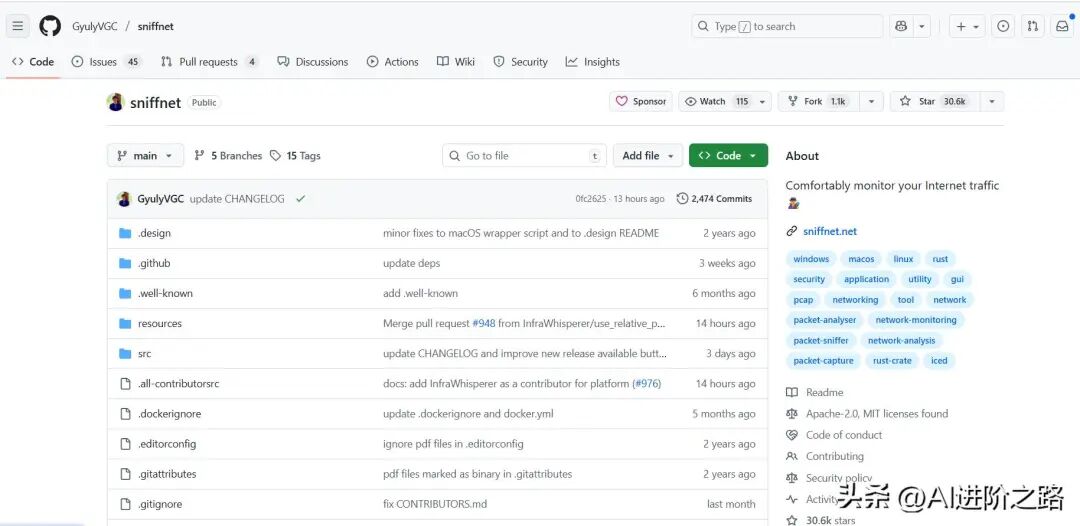
Task: Click the Contributing people icon
Action: pos(792,456)
